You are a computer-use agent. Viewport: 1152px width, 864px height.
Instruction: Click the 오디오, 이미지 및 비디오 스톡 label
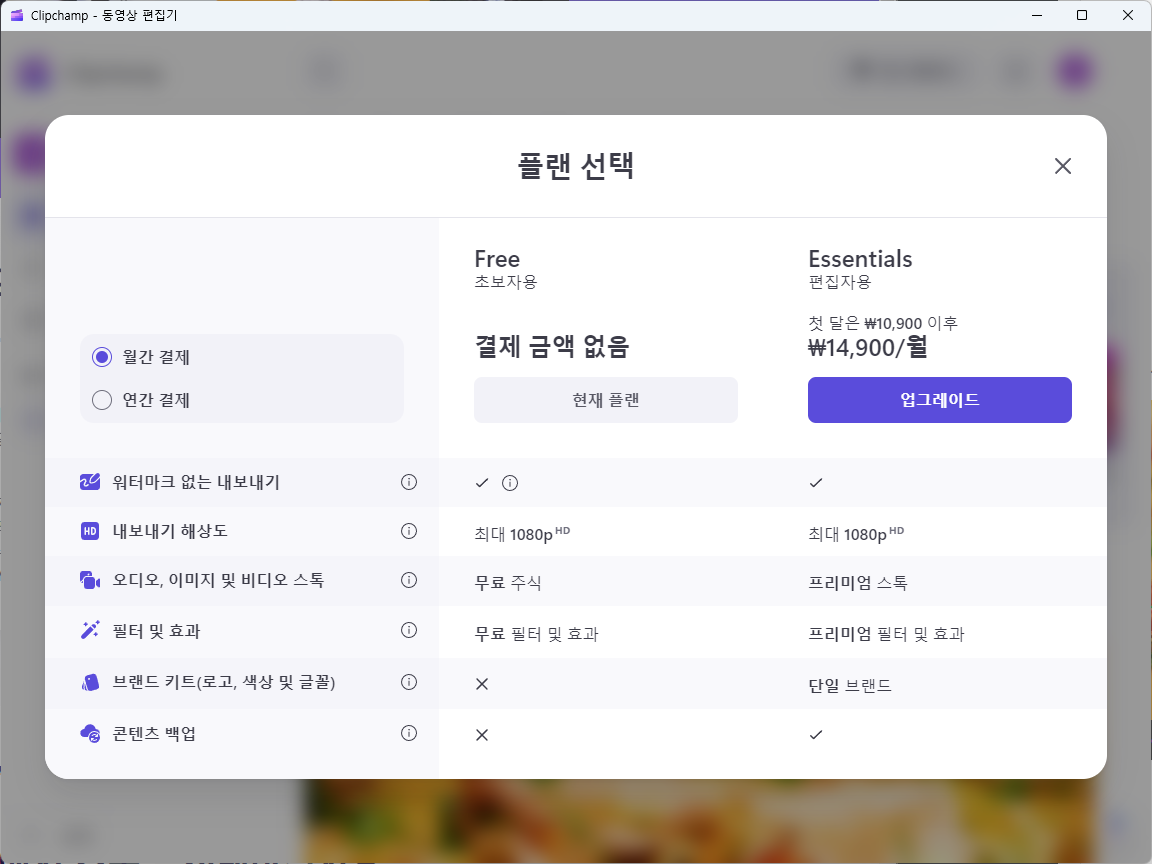pos(218,580)
